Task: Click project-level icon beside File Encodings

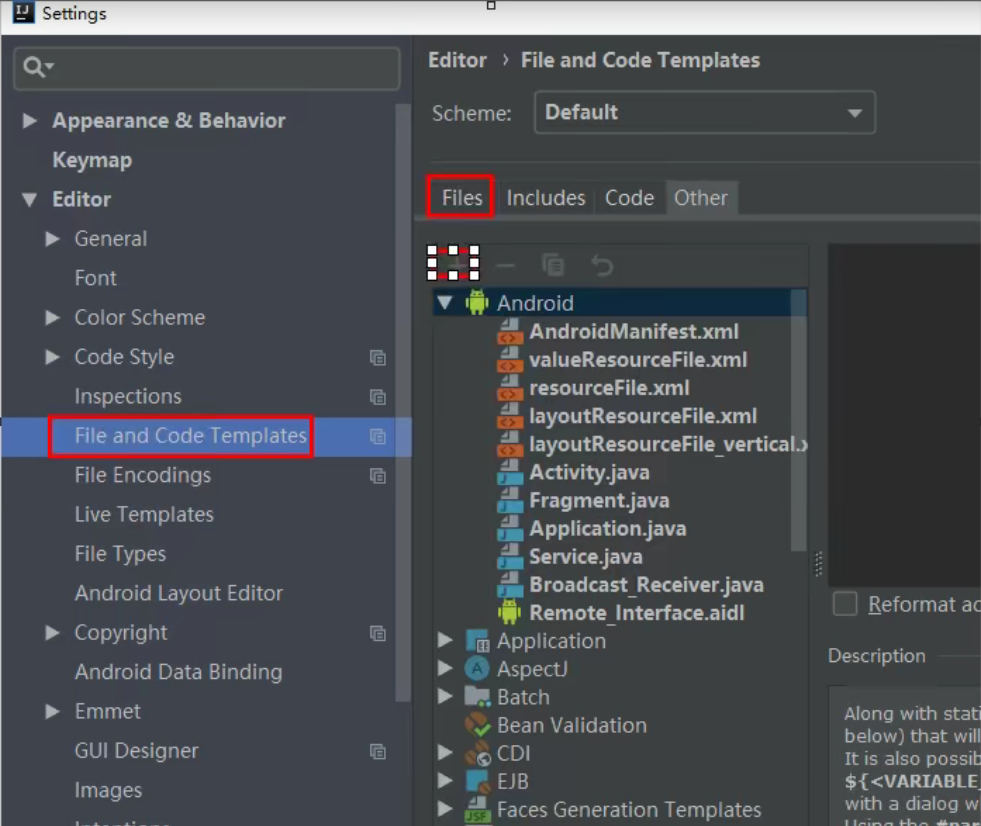Action: point(377,476)
